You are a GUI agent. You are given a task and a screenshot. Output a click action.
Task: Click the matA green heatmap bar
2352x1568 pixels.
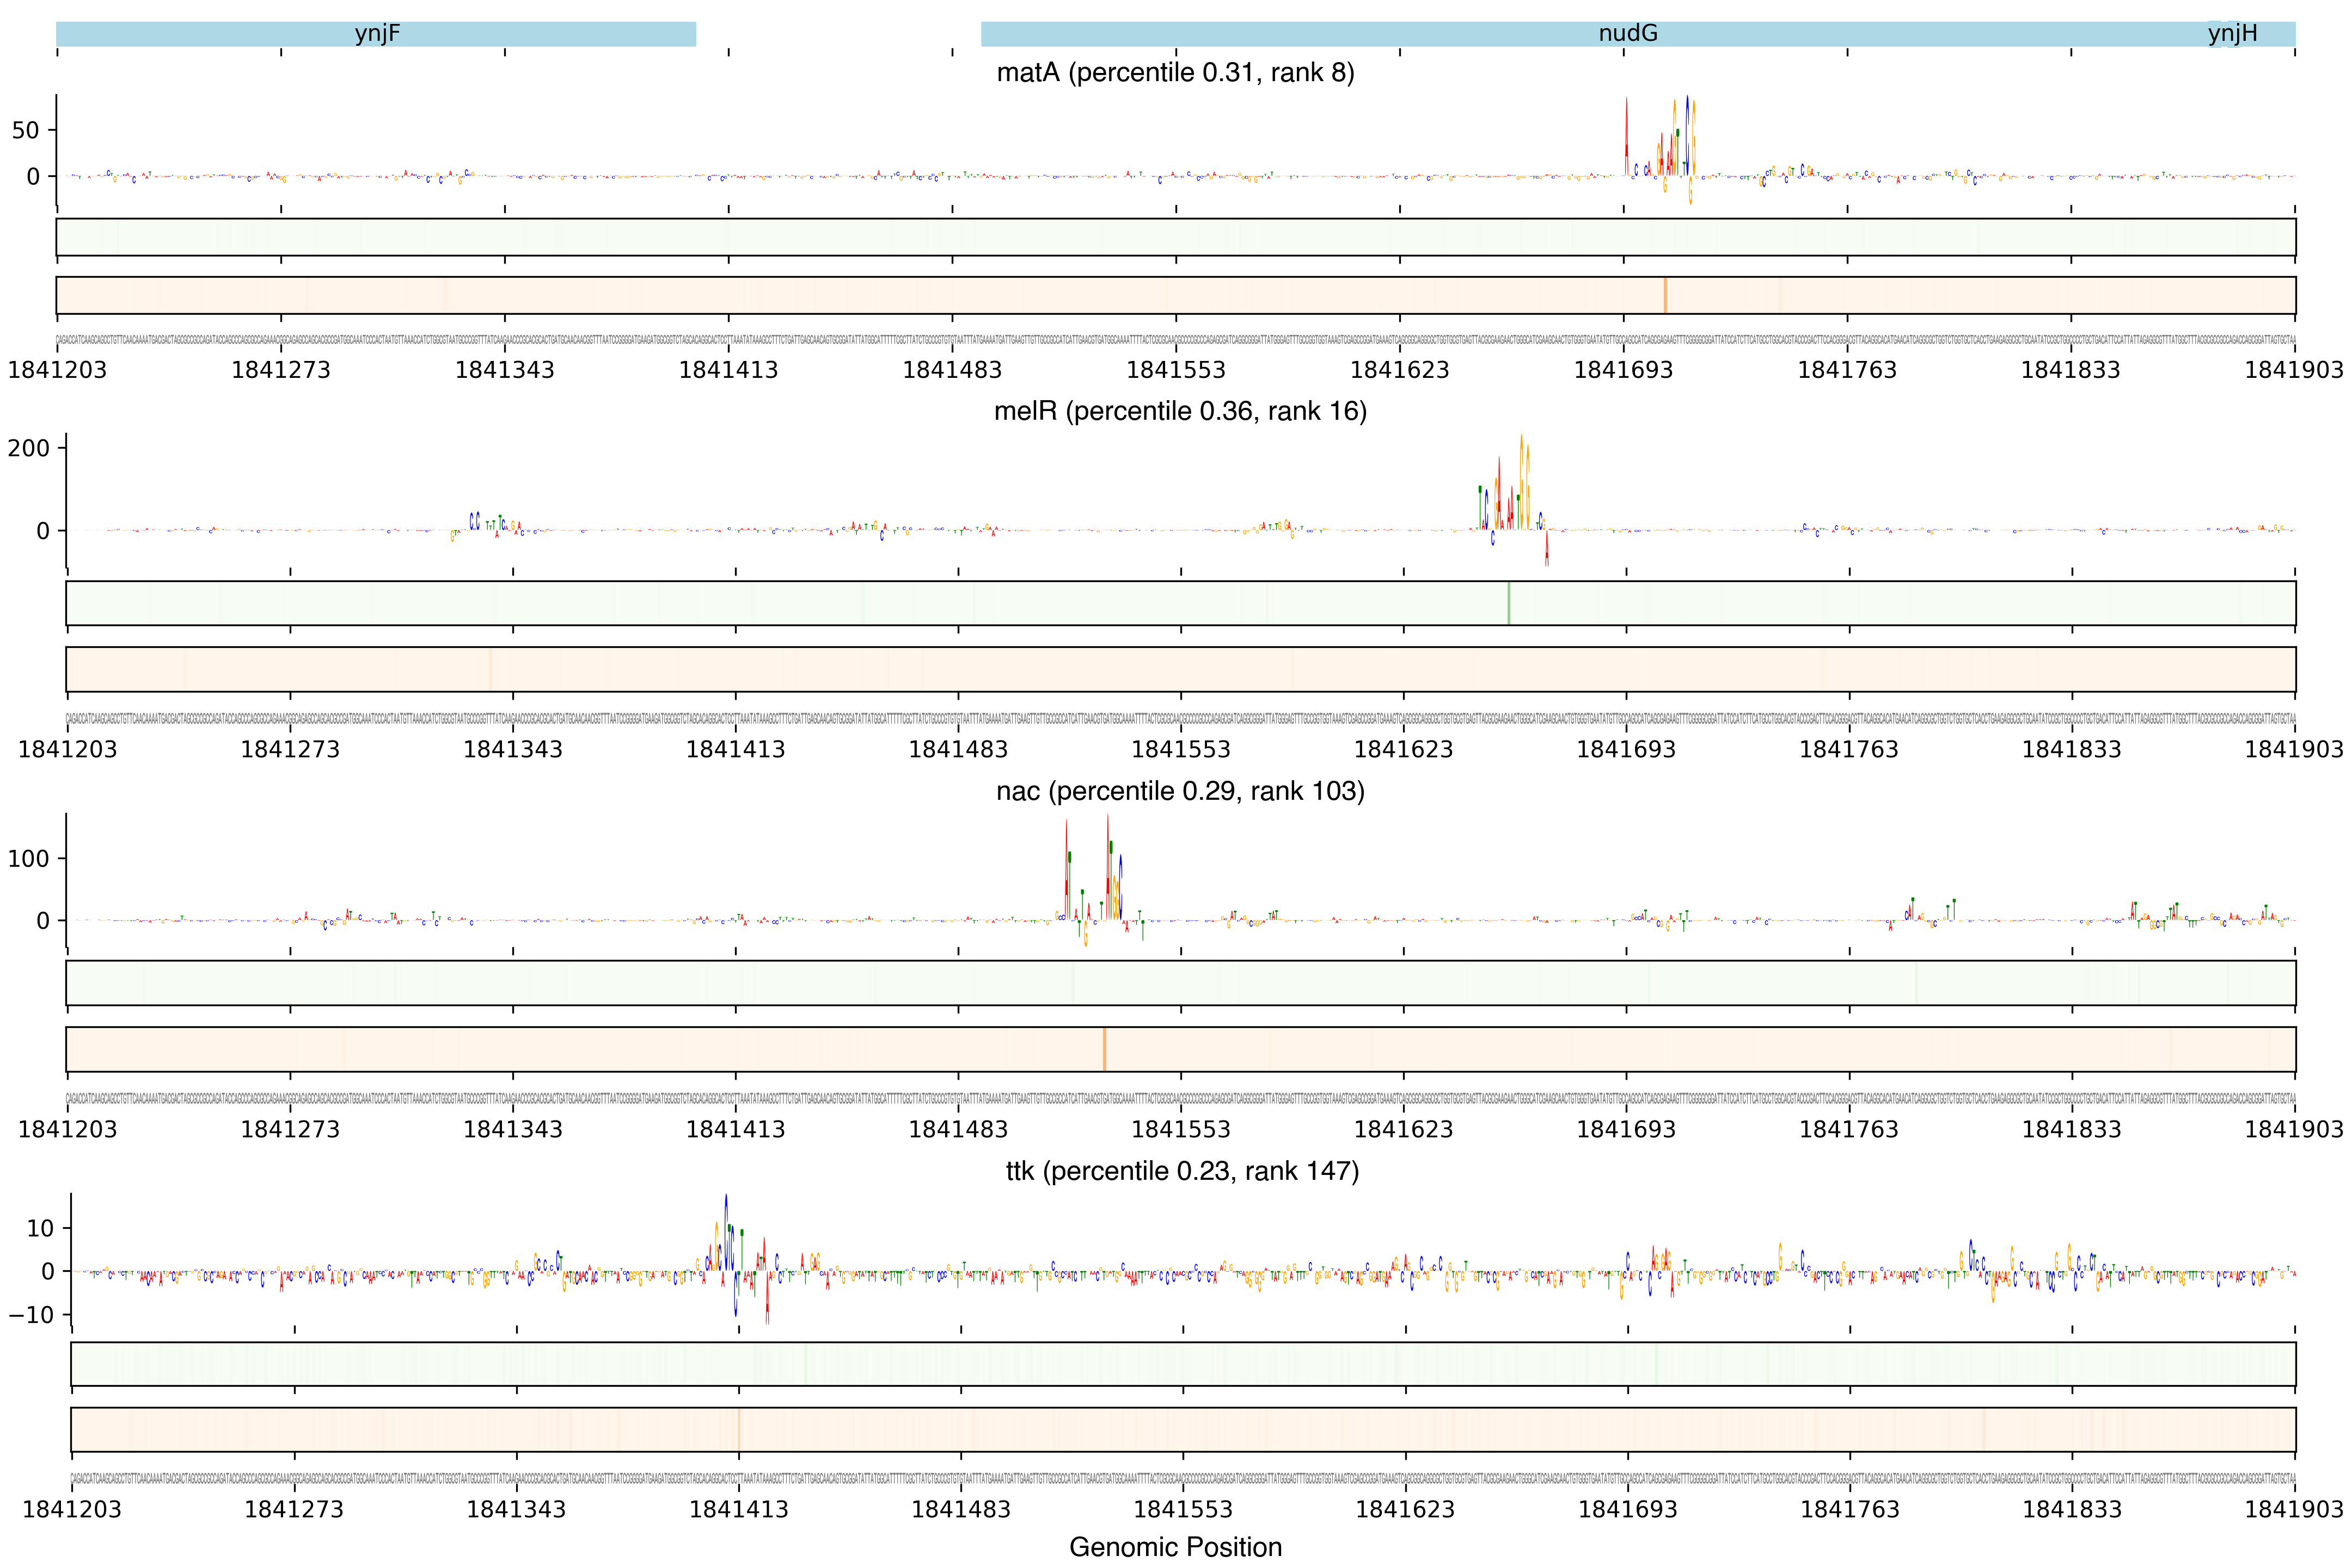click(x=1175, y=237)
